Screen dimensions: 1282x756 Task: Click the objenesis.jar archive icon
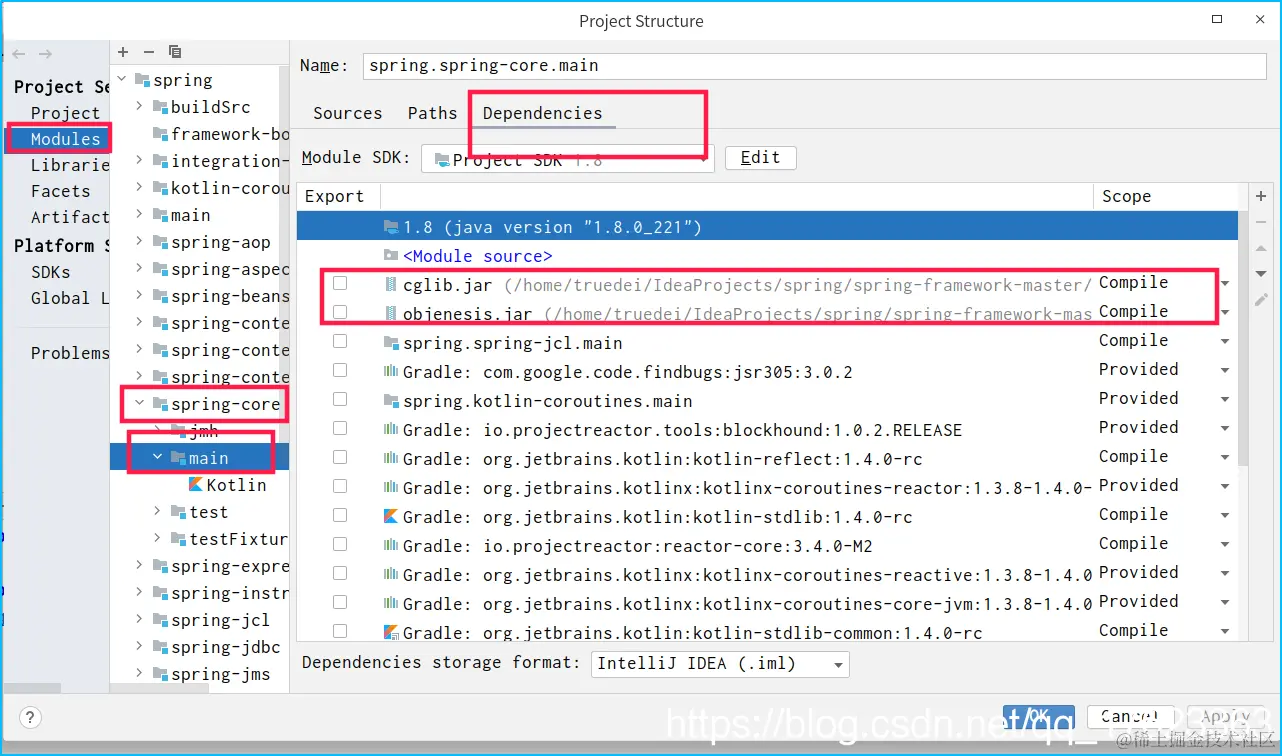[391, 314]
